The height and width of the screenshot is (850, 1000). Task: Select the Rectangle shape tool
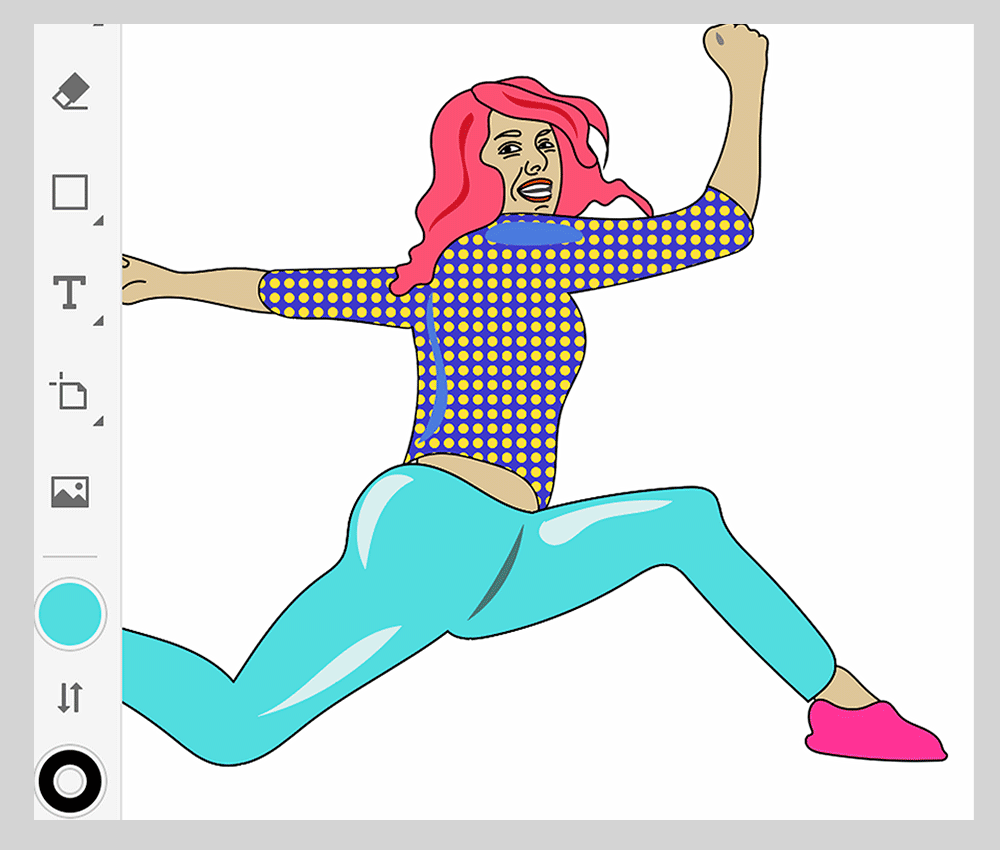click(70, 192)
